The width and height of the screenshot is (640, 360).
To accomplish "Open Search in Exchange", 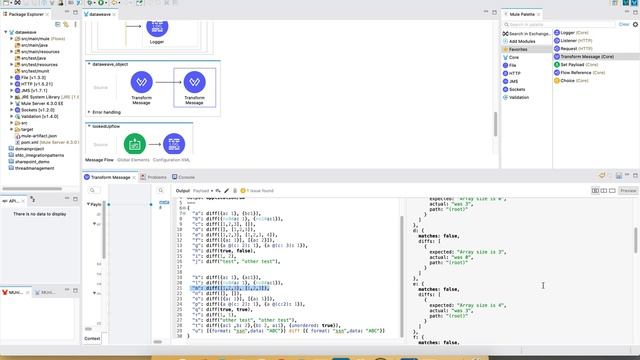I will (526, 33).
